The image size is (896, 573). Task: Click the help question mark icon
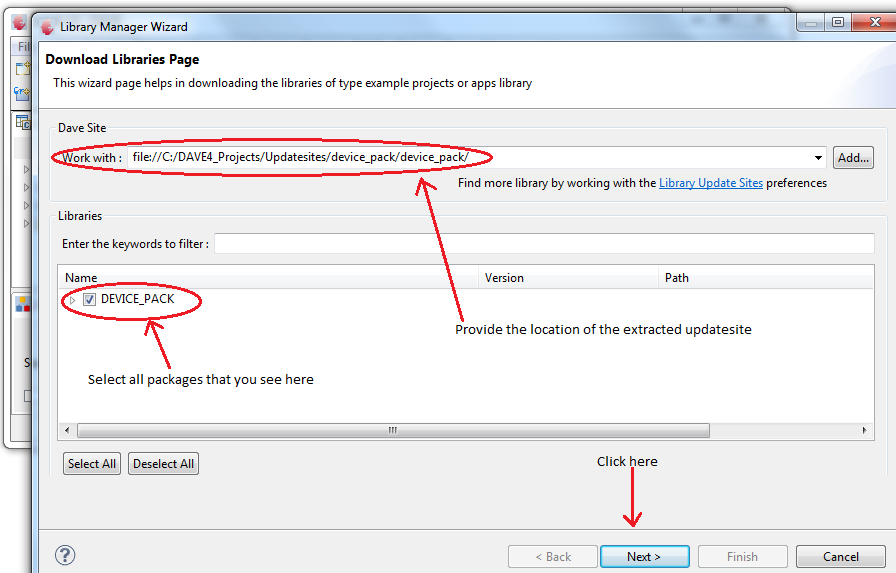click(x=65, y=555)
